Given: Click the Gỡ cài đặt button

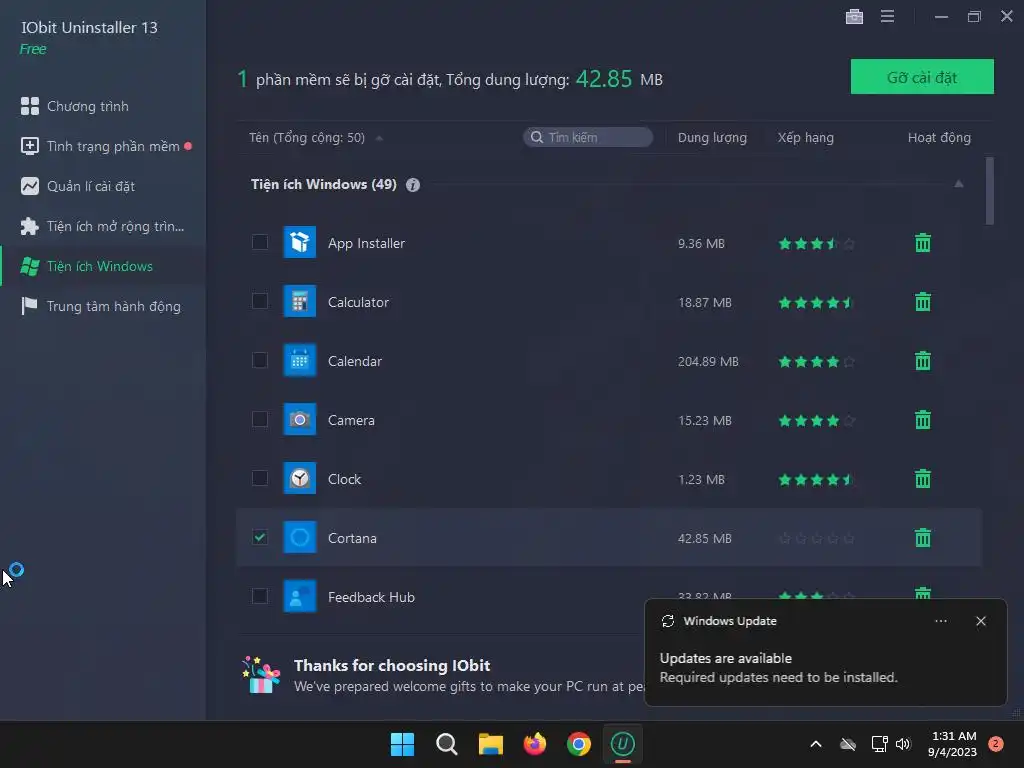Looking at the screenshot, I should click(x=922, y=77).
